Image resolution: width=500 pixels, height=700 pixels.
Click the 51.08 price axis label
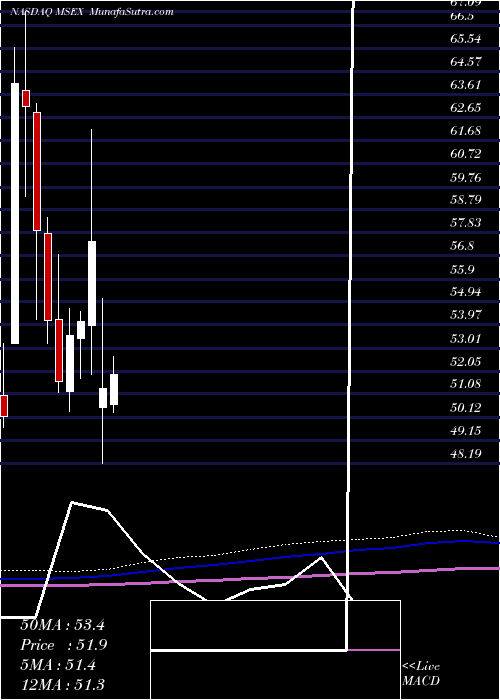point(466,384)
